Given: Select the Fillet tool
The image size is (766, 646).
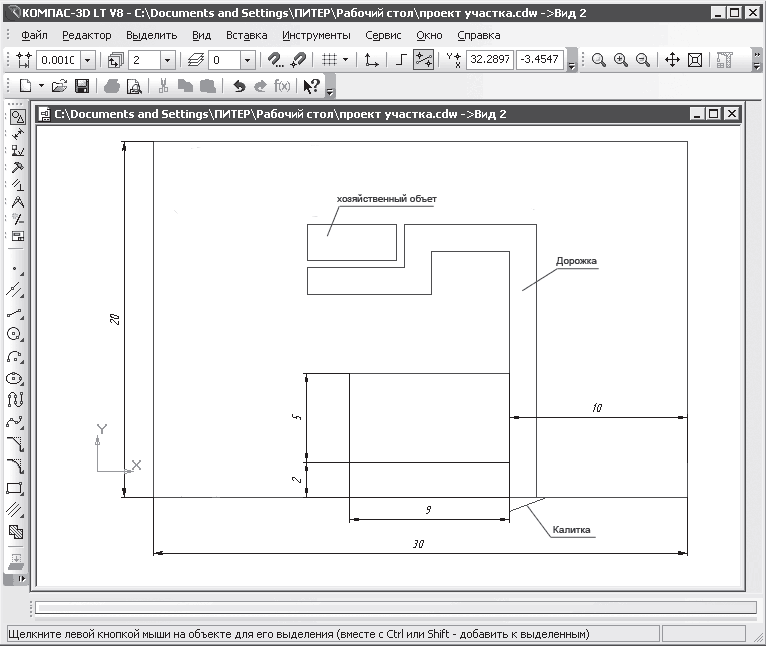Looking at the screenshot, I should click(16, 466).
